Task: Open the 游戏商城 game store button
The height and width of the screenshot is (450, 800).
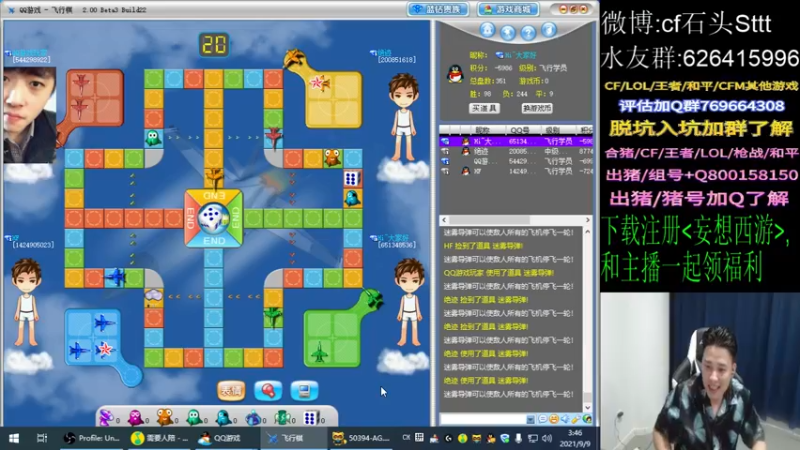Action: [x=508, y=9]
